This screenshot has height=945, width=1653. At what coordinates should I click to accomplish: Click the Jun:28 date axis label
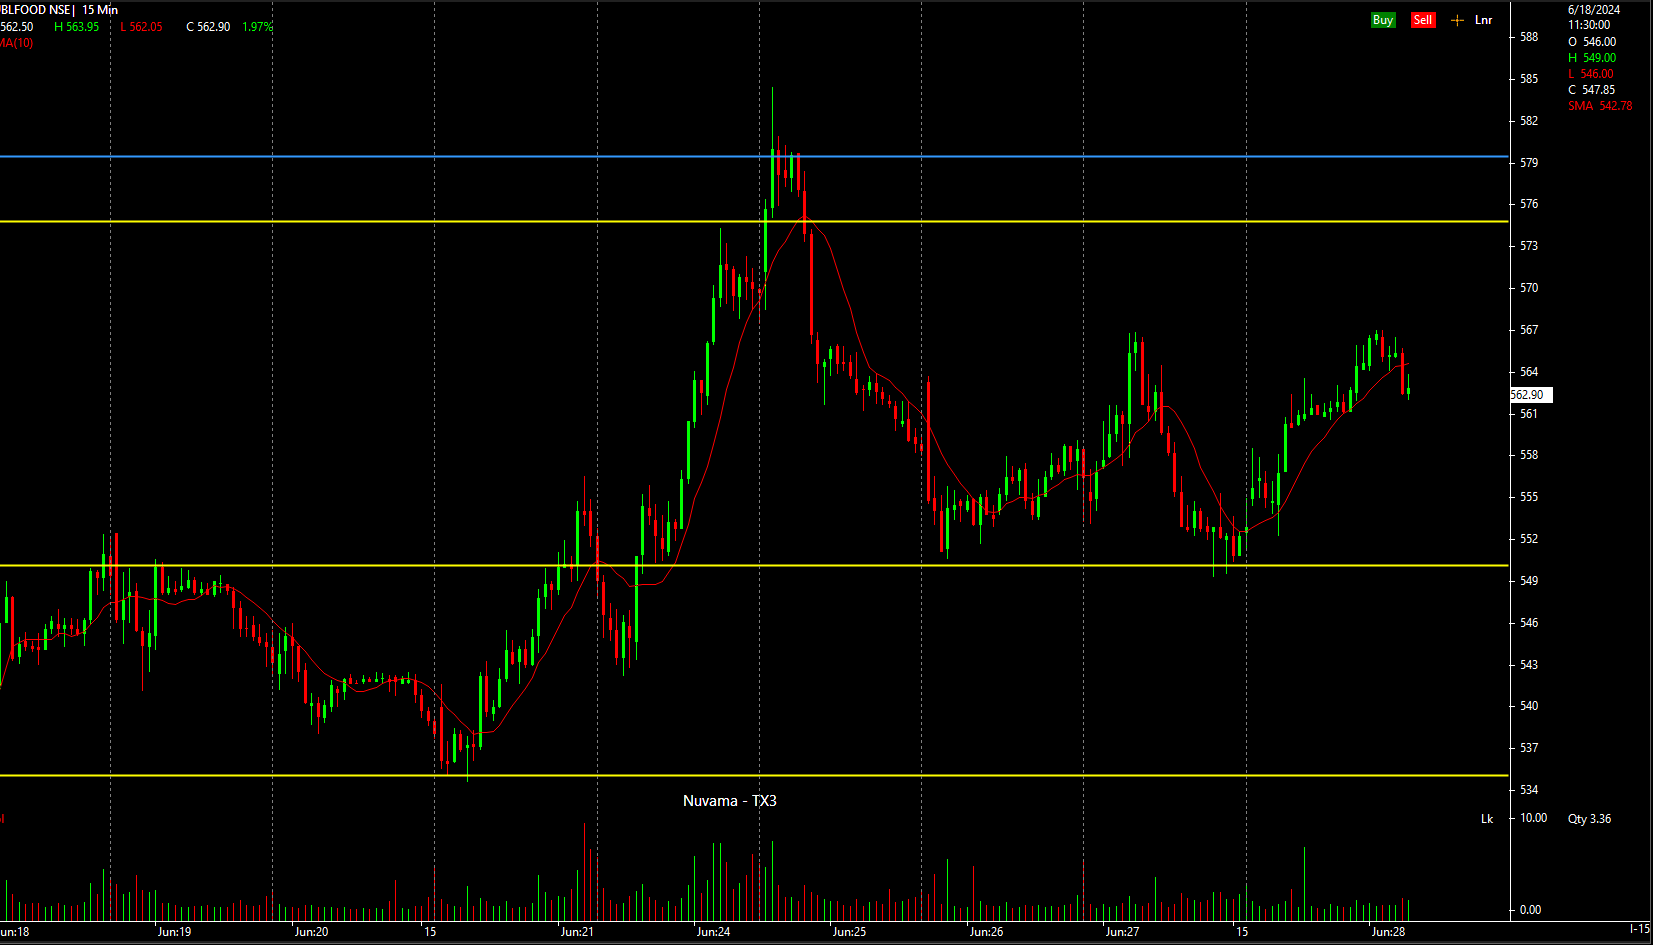(x=1388, y=932)
